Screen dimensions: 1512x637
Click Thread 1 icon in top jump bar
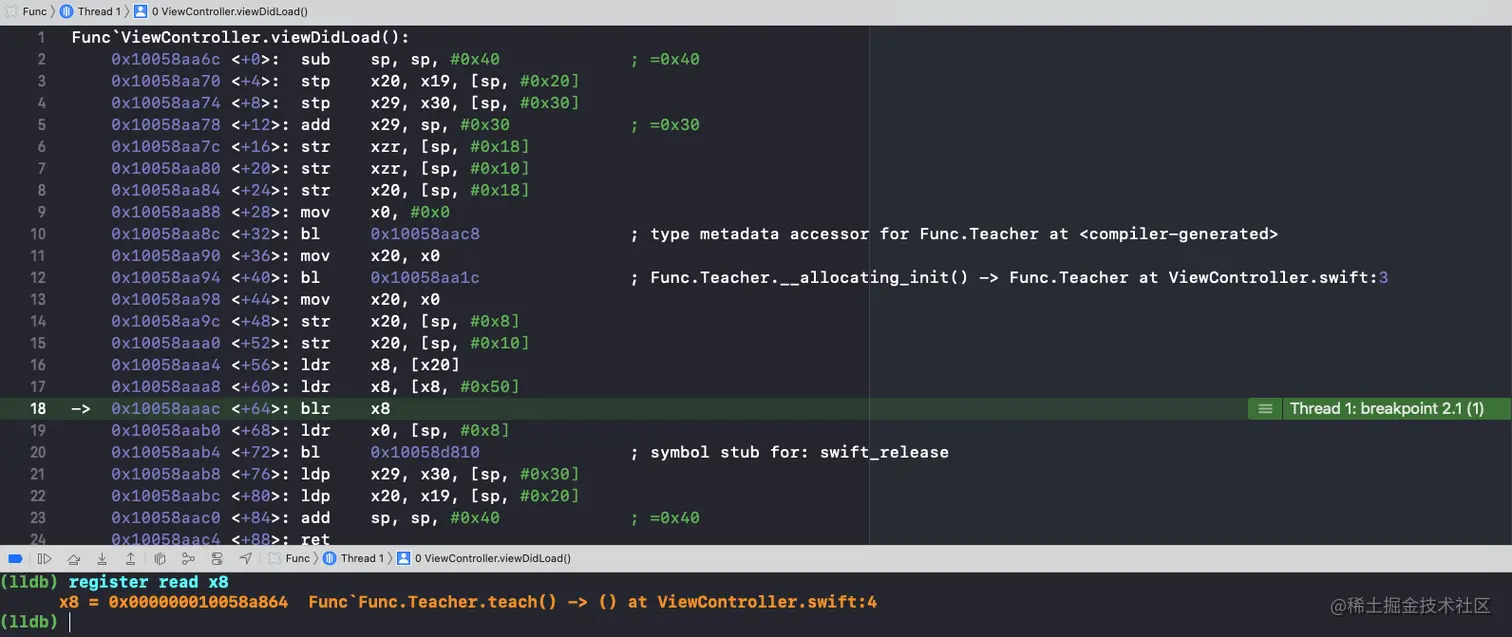point(67,11)
